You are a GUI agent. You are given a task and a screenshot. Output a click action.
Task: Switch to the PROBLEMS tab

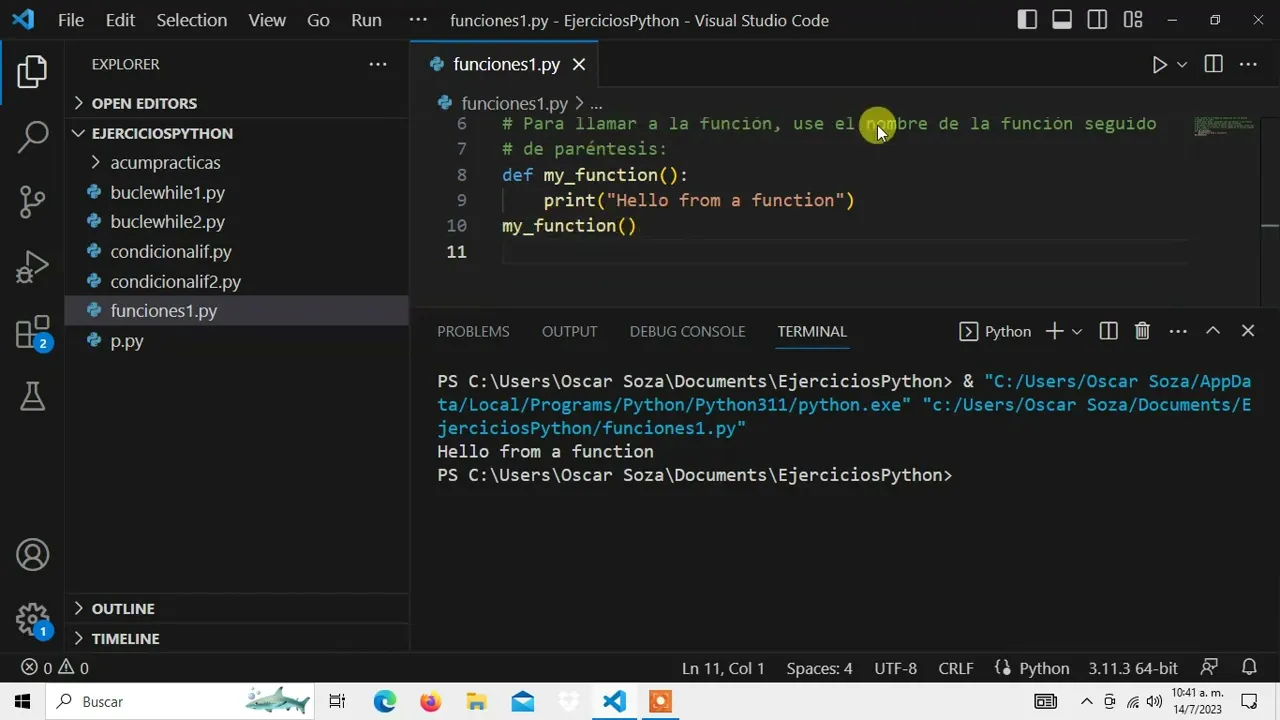pos(473,331)
